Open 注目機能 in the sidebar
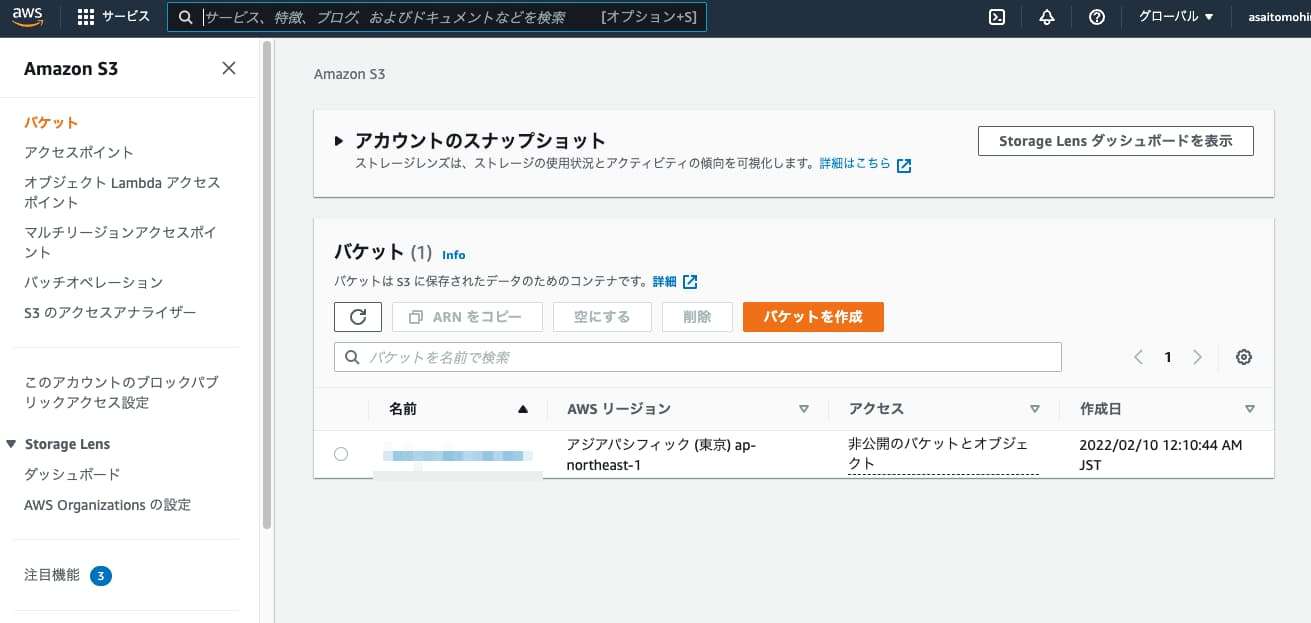Screen dimensions: 1311x623 [x=52, y=575]
